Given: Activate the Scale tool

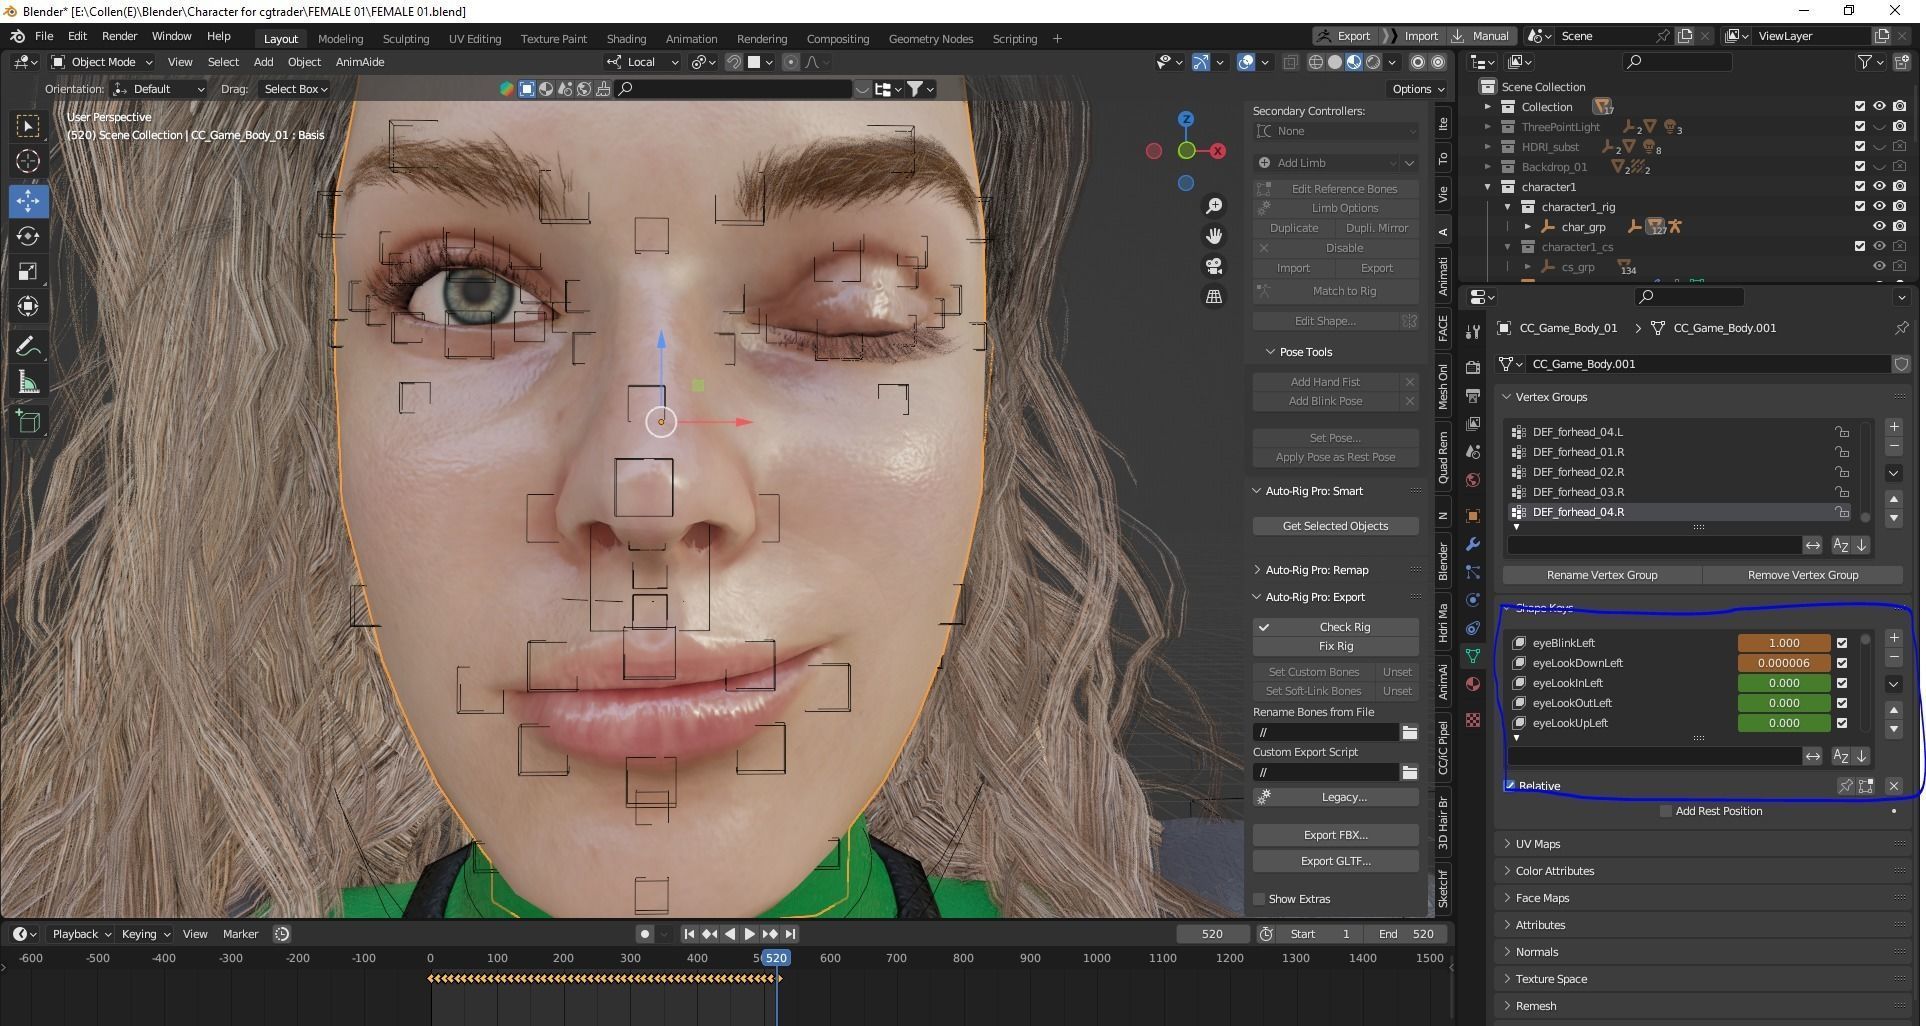Looking at the screenshot, I should 28,271.
